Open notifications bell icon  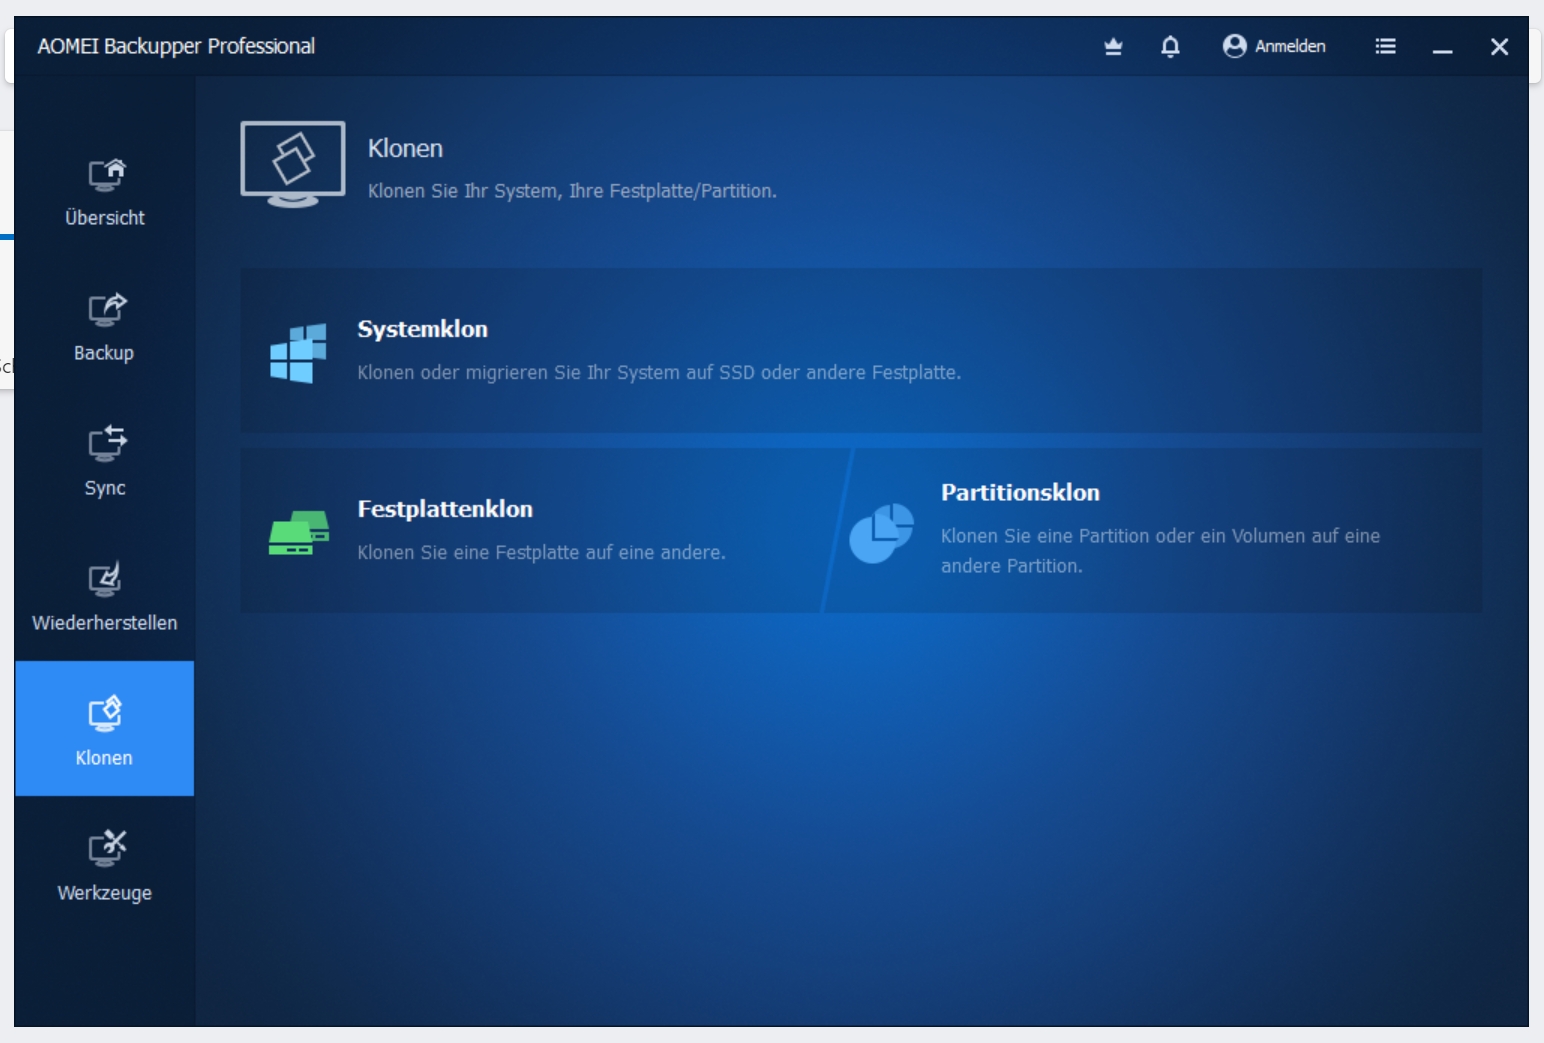pos(1170,46)
